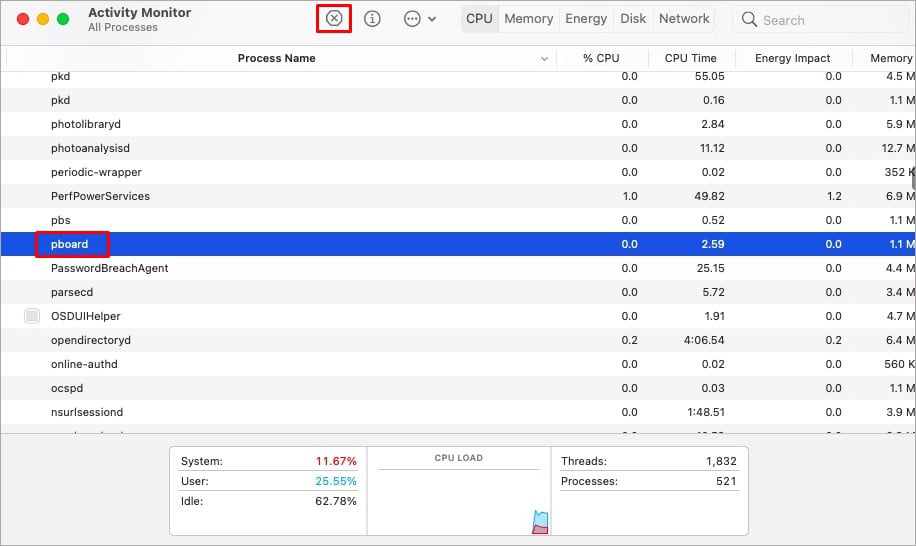This screenshot has width=916, height=546.
Task: Sort by Memory column header
Action: (891, 58)
